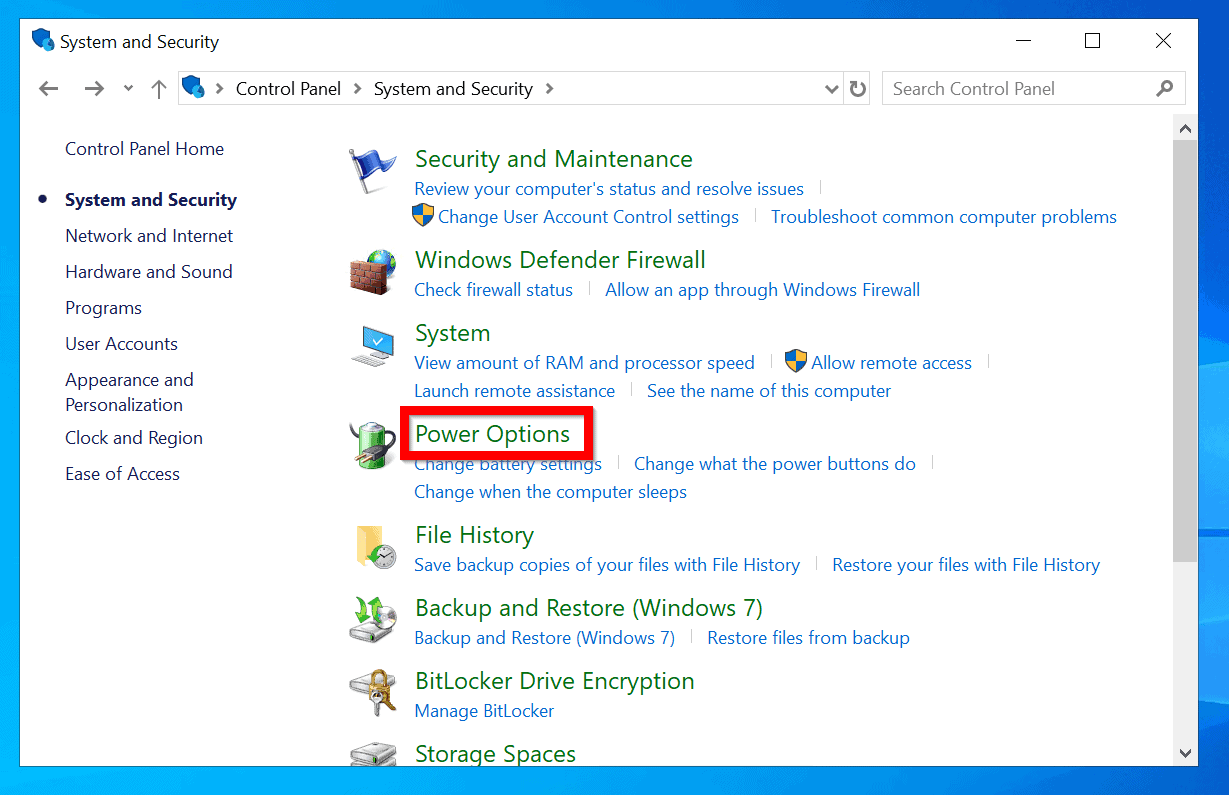Click the address bar Control Panel shield icon
The image size is (1229, 795).
click(193, 88)
